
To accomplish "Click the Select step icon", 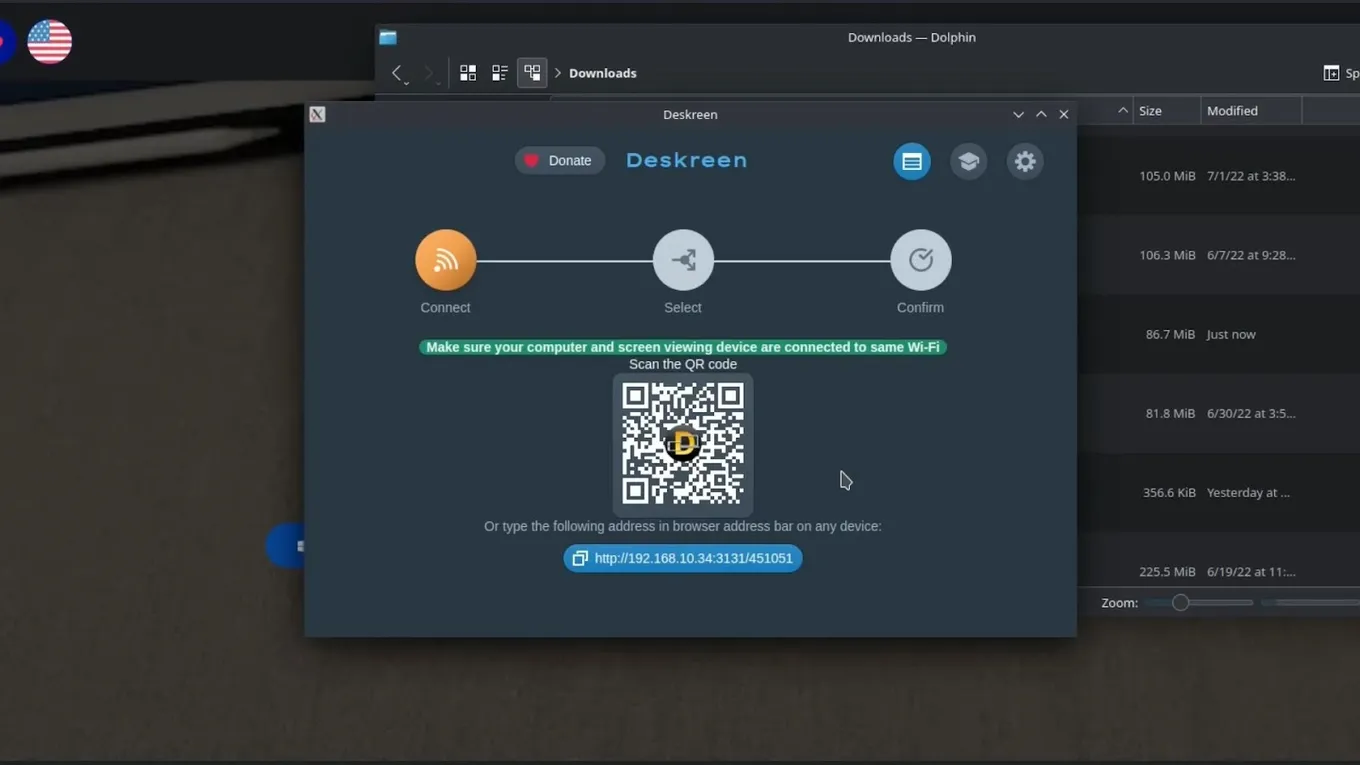I will [x=683, y=260].
